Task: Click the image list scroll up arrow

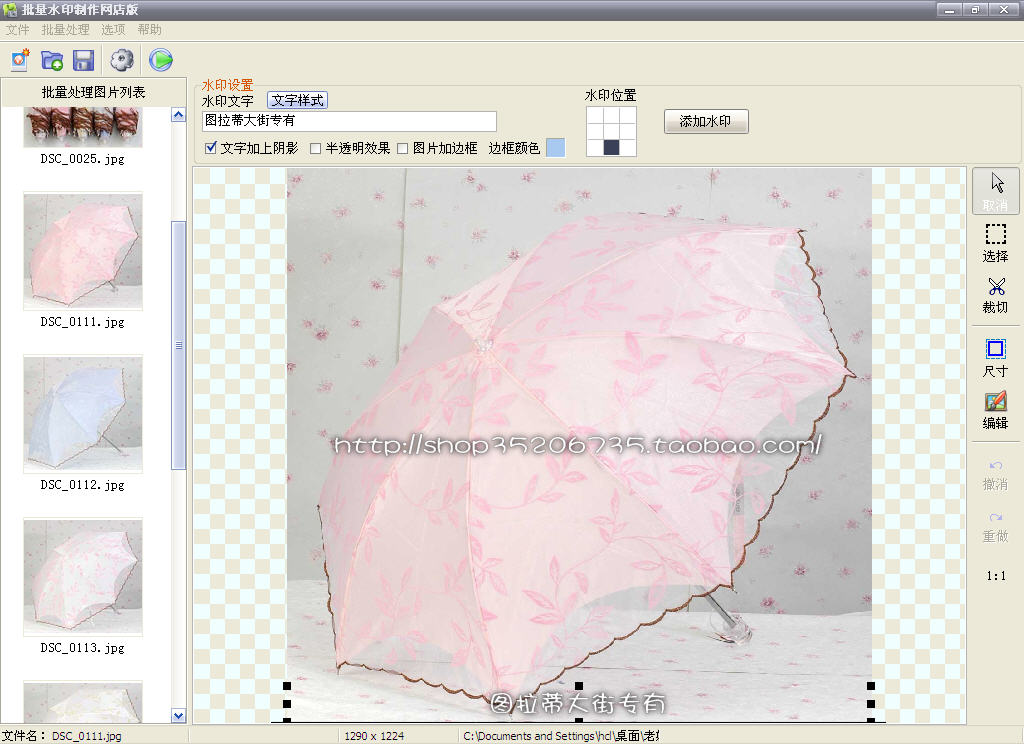Action: (178, 115)
